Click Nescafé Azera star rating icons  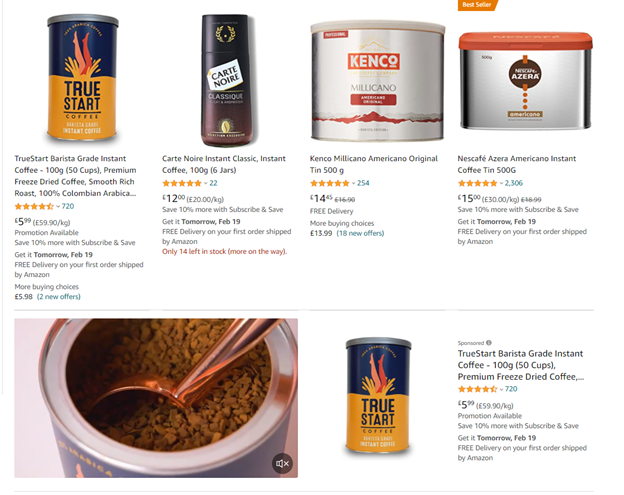tap(477, 183)
